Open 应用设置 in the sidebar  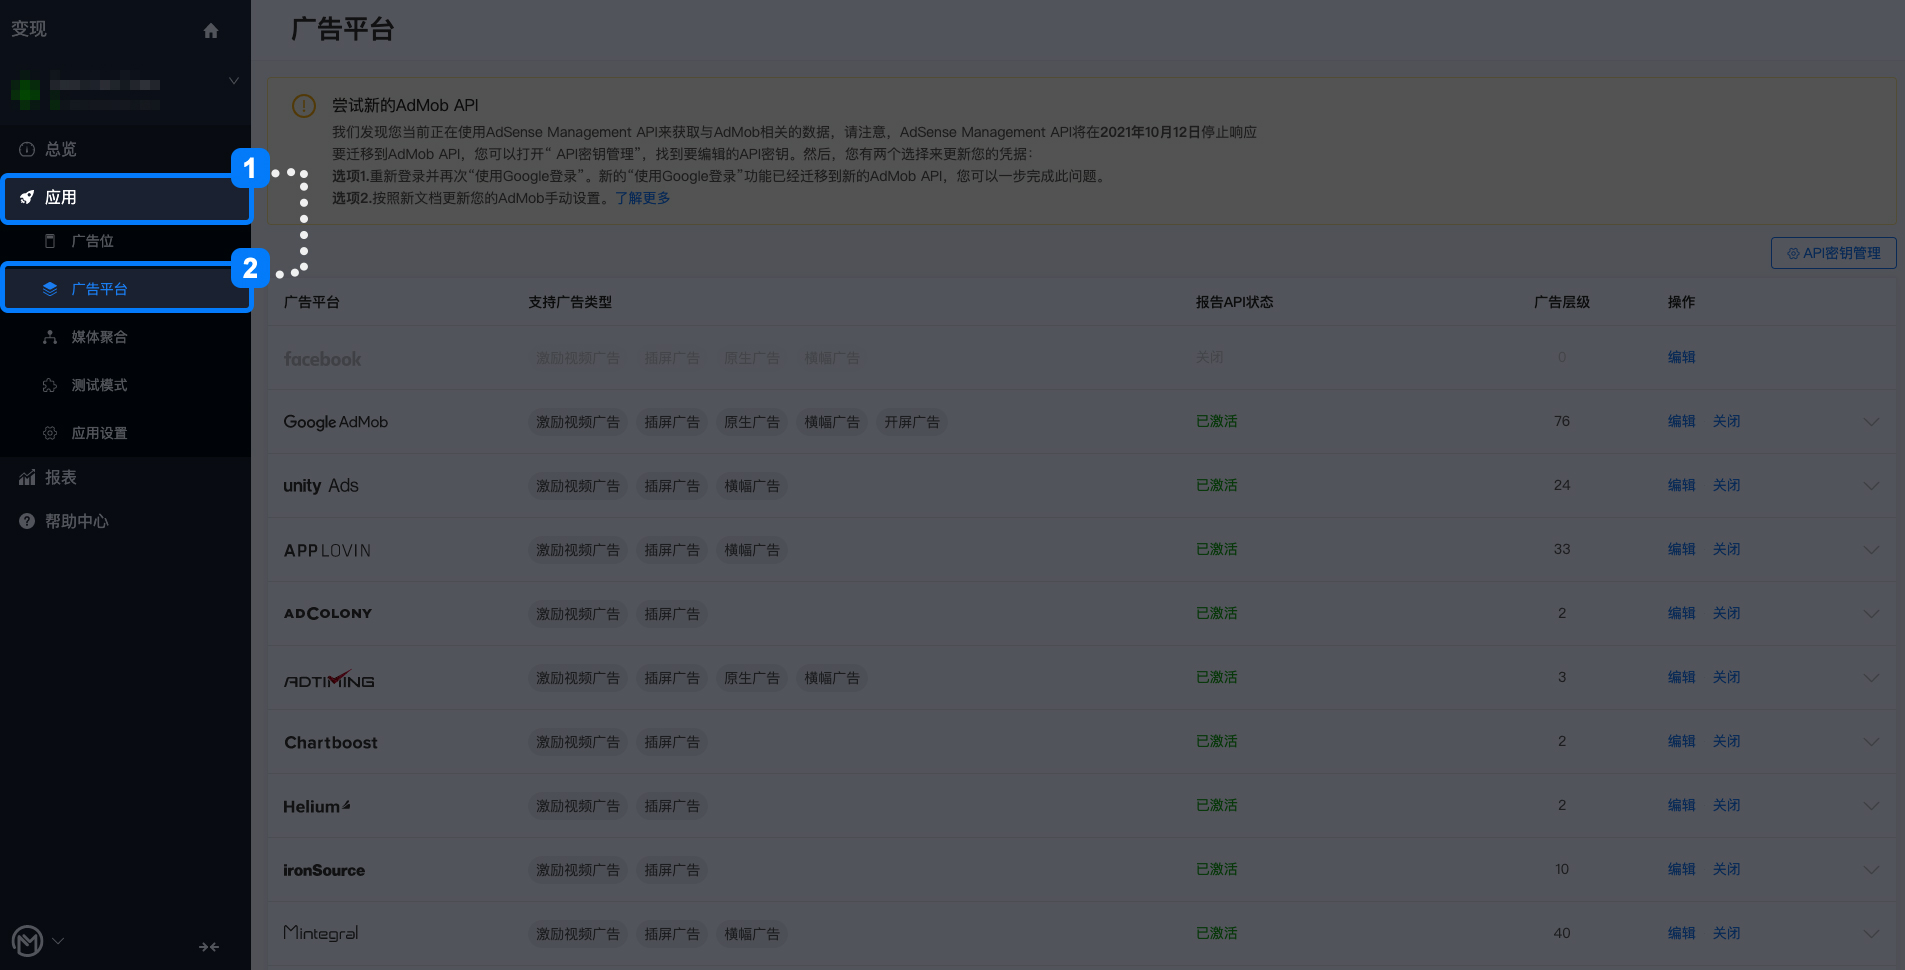tap(99, 433)
